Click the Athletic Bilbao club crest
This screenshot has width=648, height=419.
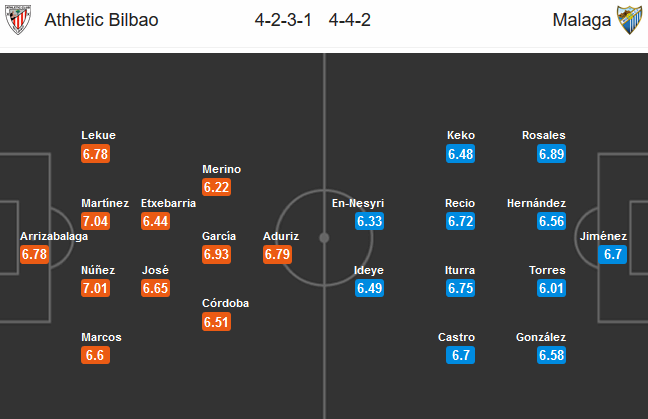pyautogui.click(x=18, y=20)
